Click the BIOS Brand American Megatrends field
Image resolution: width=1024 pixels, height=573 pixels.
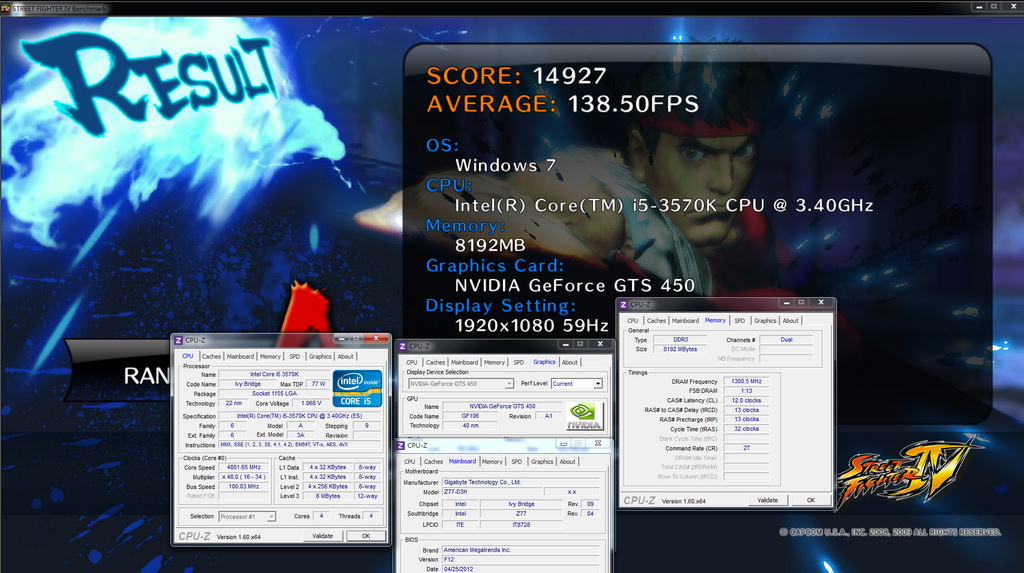pyautogui.click(x=520, y=550)
